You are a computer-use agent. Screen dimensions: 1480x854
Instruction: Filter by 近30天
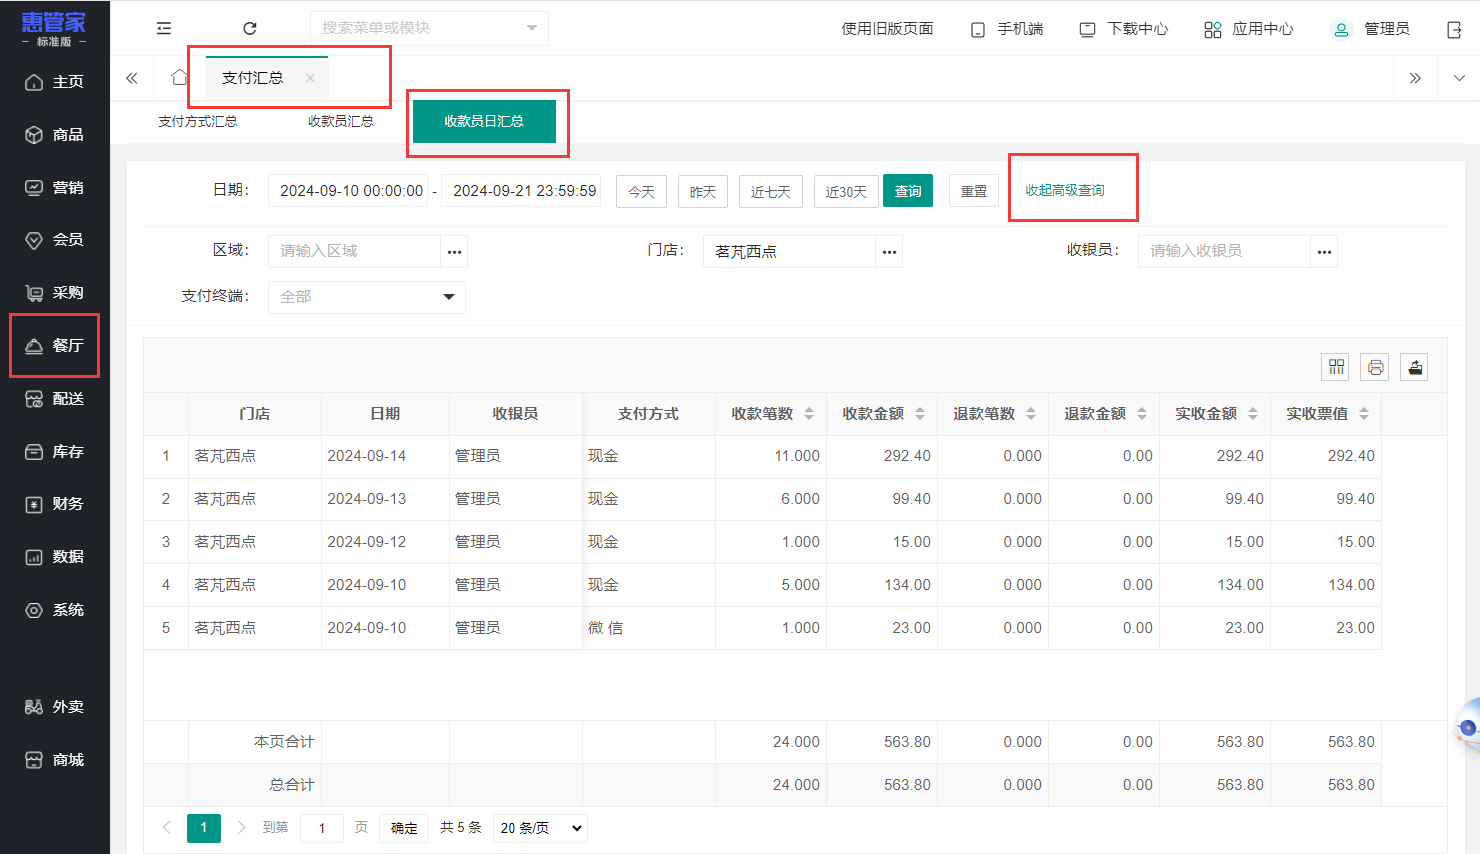point(846,191)
